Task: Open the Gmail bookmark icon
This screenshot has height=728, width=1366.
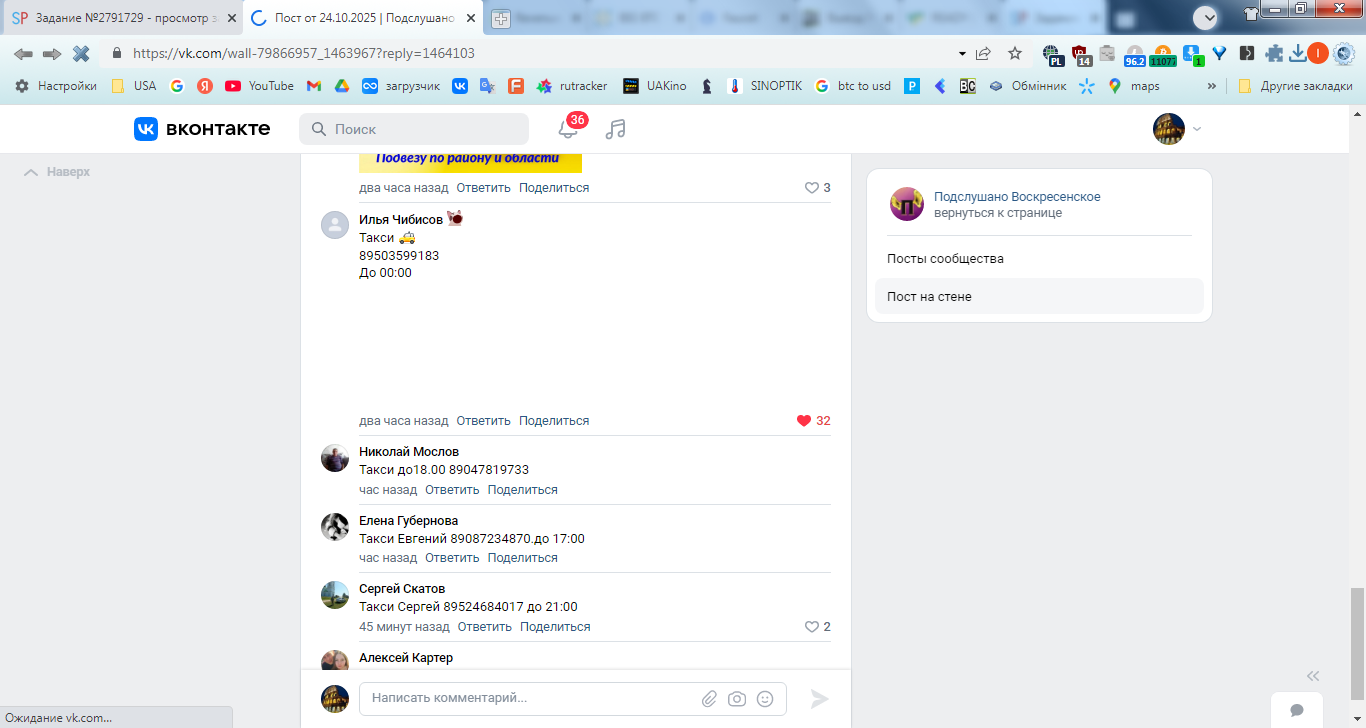Action: click(313, 86)
